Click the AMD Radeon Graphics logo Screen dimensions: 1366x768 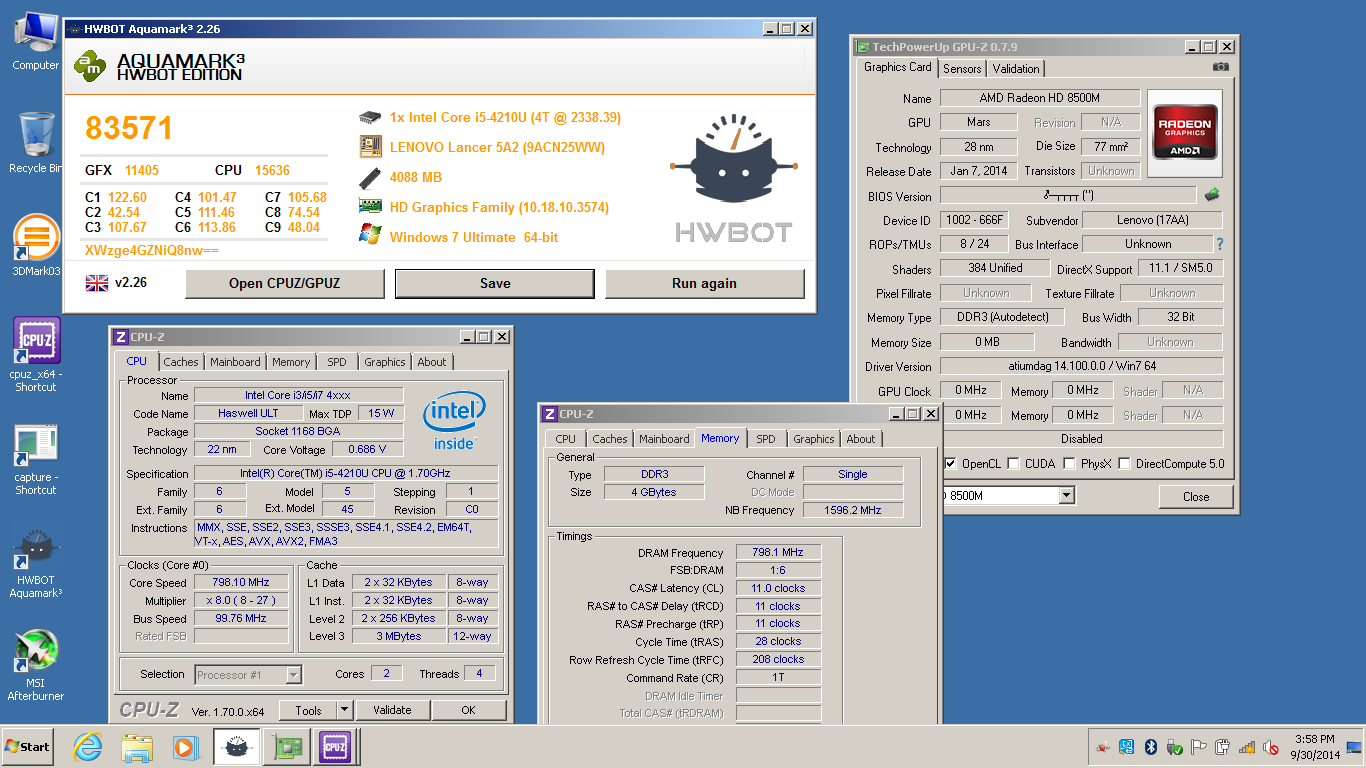click(x=1184, y=133)
